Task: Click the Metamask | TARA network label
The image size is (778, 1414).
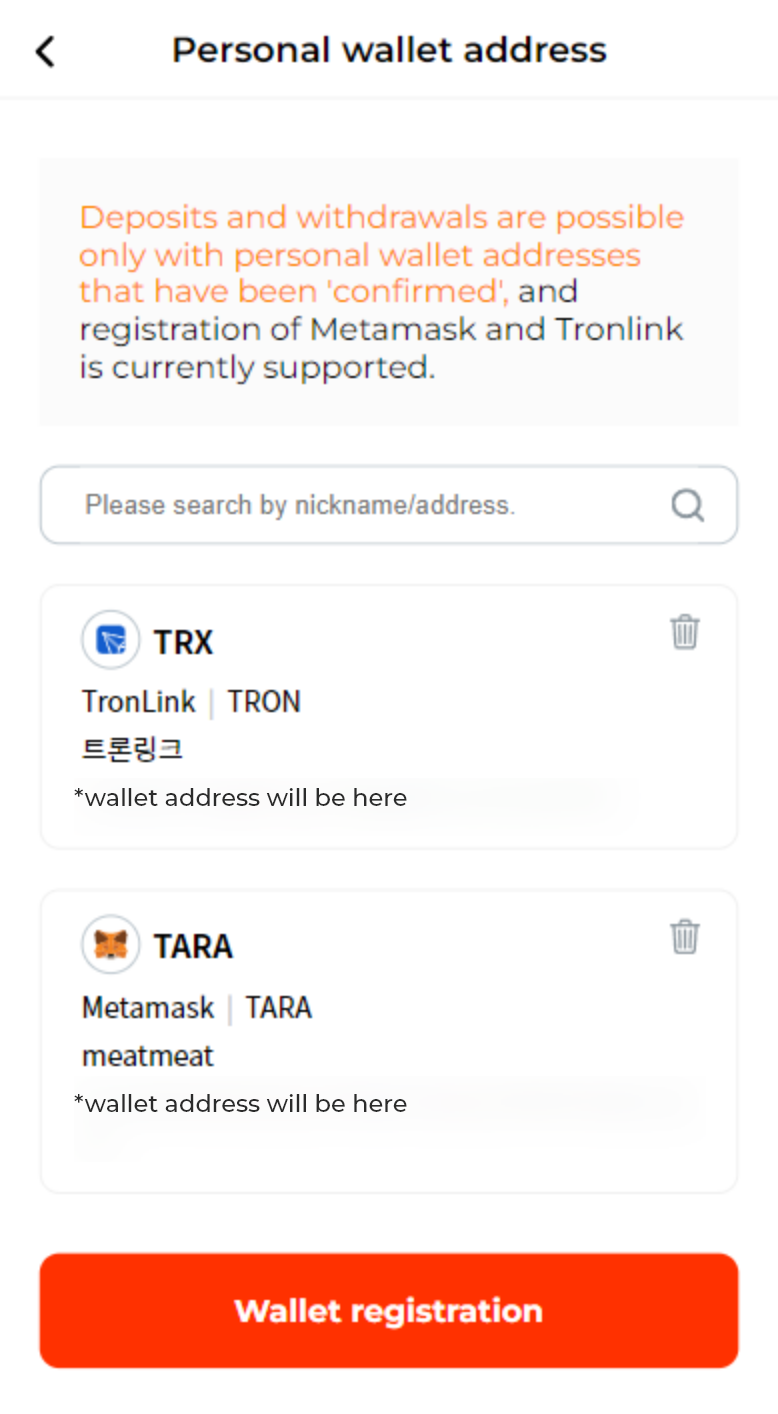Action: tap(197, 1007)
